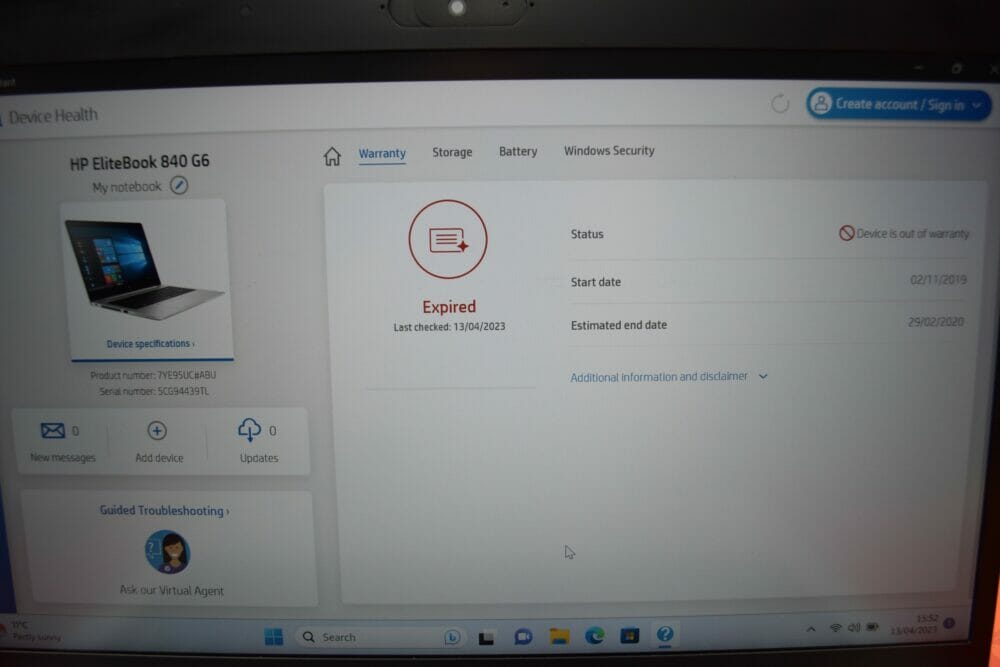Viewport: 1000px width, 667px height.
Task: Click Create account / Sign in button
Action: click(x=899, y=105)
